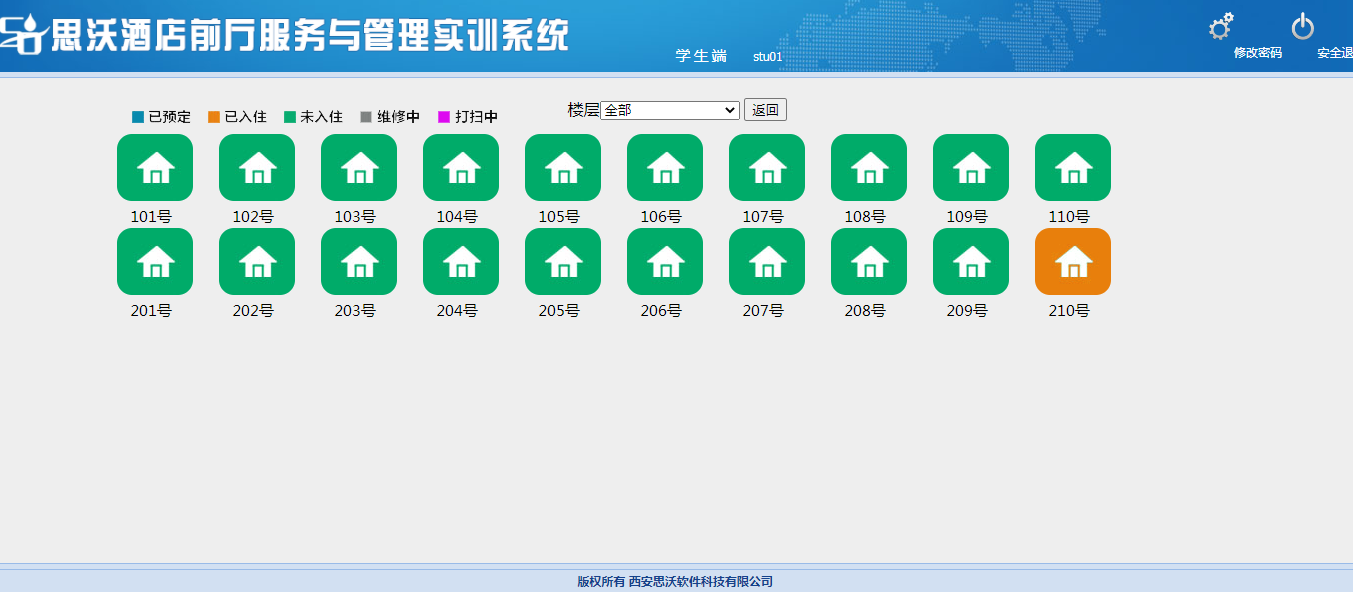Click the 修改密码 link text
This screenshot has width=1353, height=592.
coord(1257,53)
